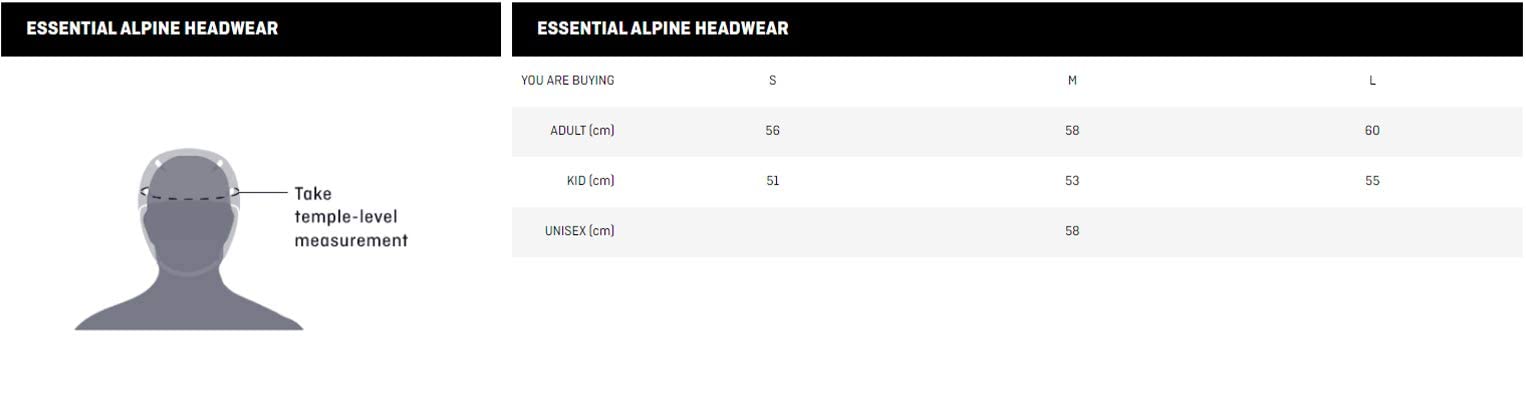
Task: Click the KID (cm) row label
Action: [x=590, y=181]
